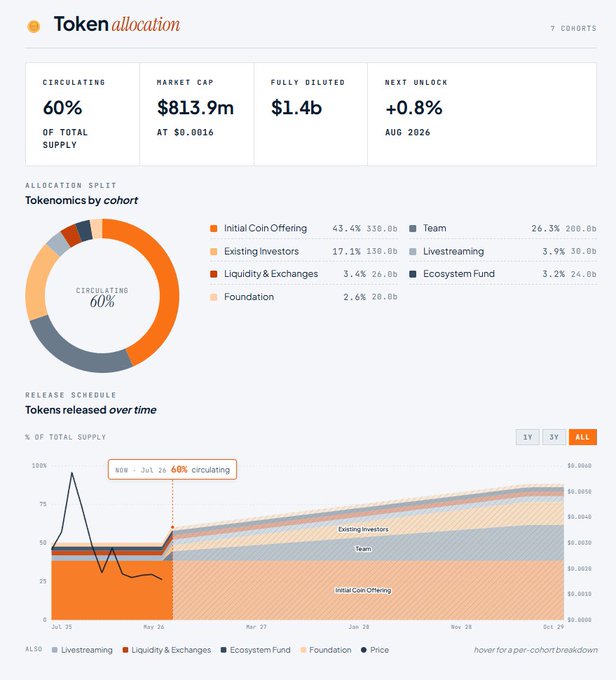The image size is (616, 680).
Task: Click the Initial Coin Offering color swatch
Action: tap(213, 229)
